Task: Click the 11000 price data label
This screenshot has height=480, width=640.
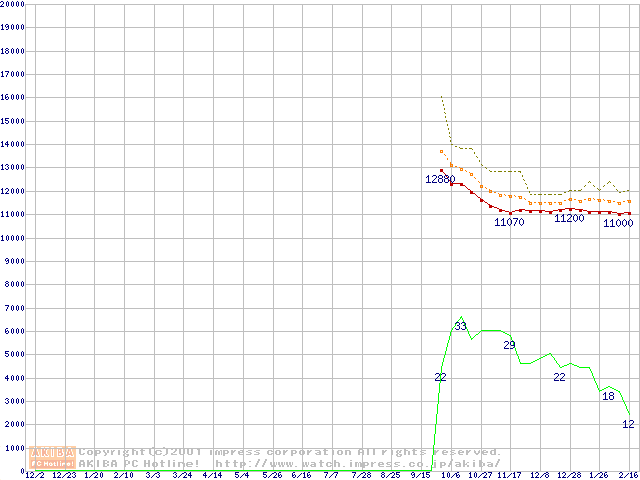Action: tap(617, 223)
